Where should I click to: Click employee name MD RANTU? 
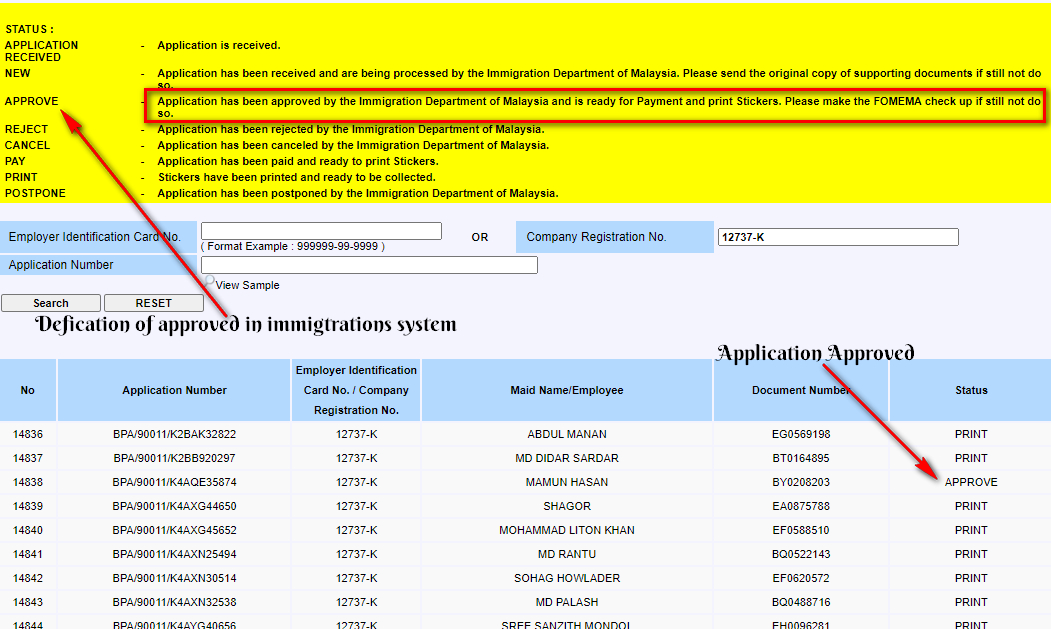[x=567, y=555]
